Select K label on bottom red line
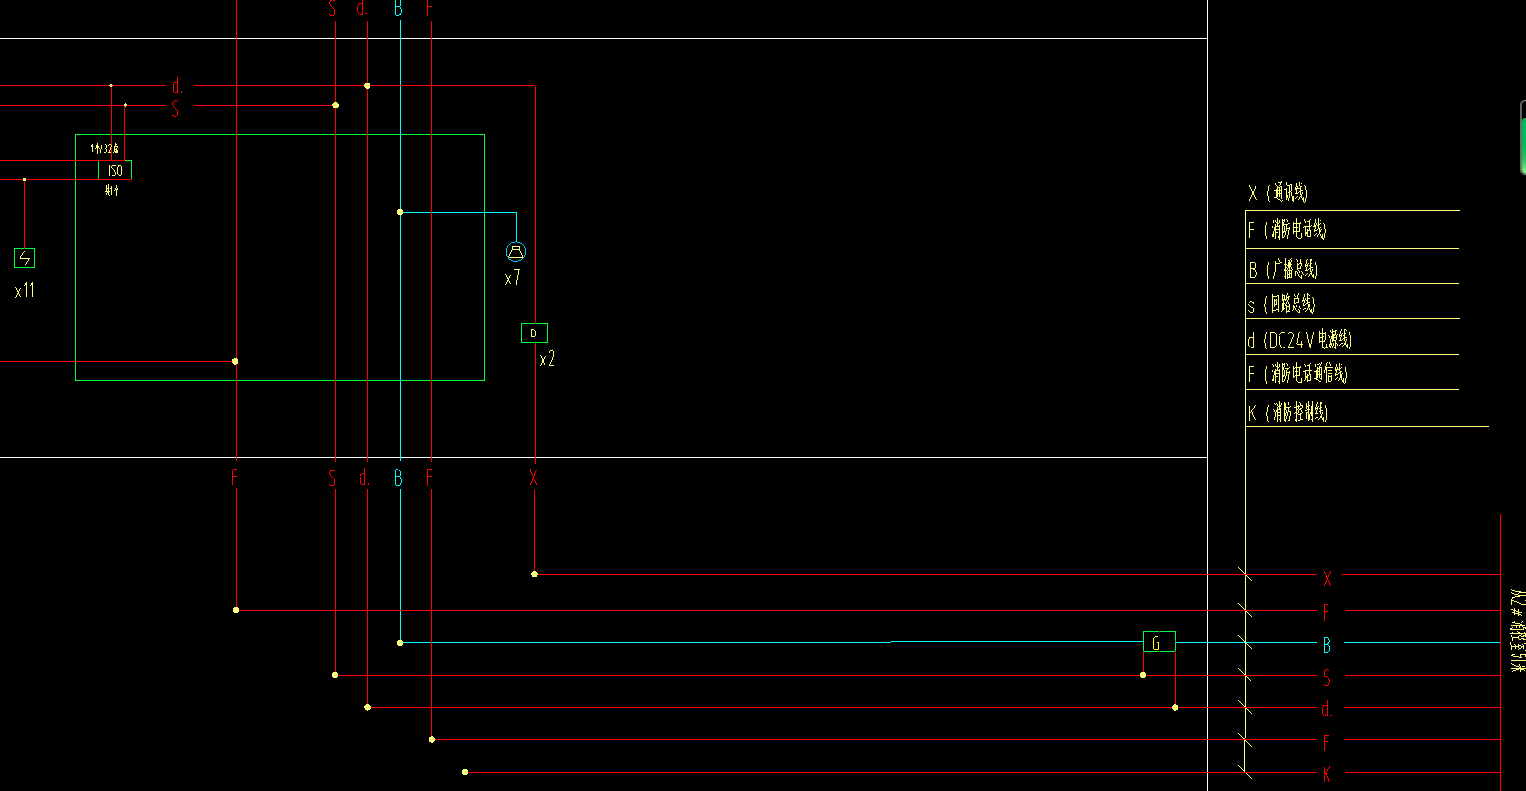This screenshot has height=791, width=1526. 1327,774
